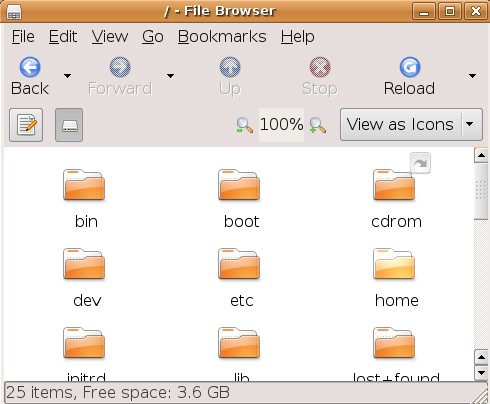The image size is (490, 404).
Task: Click the lower scrollbar up-step arrow
Action: (481, 358)
